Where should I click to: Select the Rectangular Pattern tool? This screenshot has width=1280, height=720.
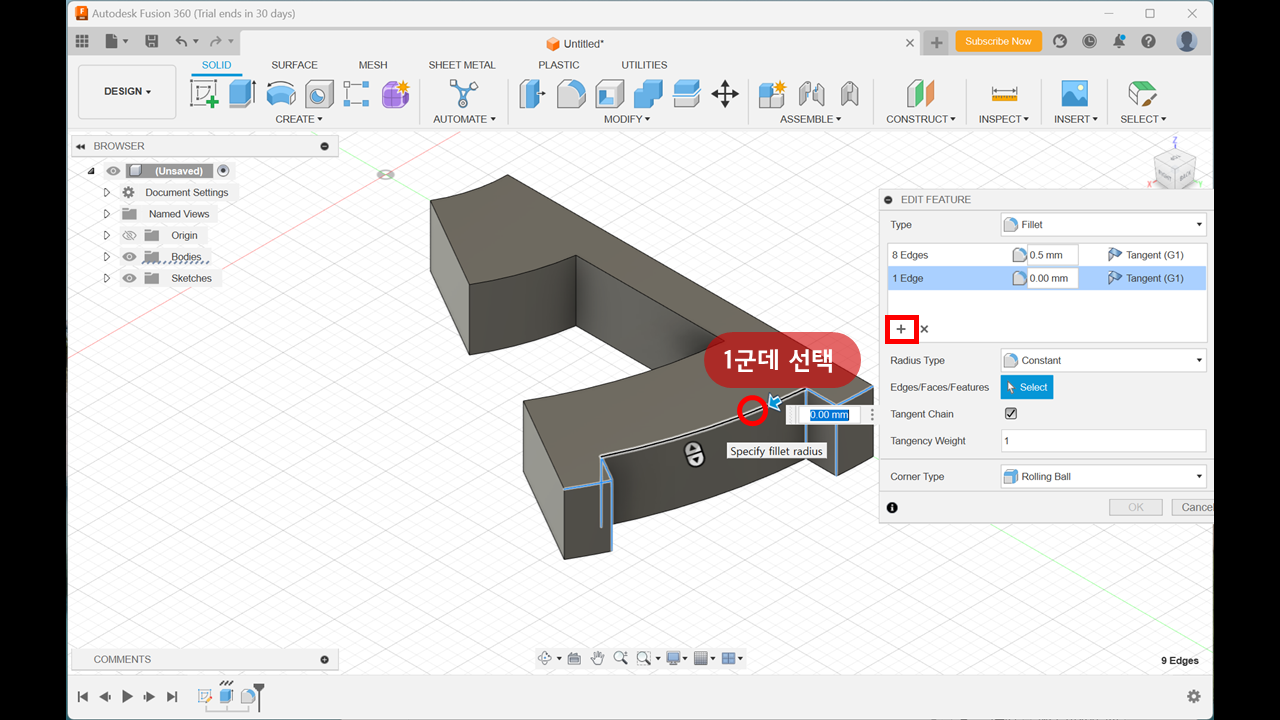357,94
